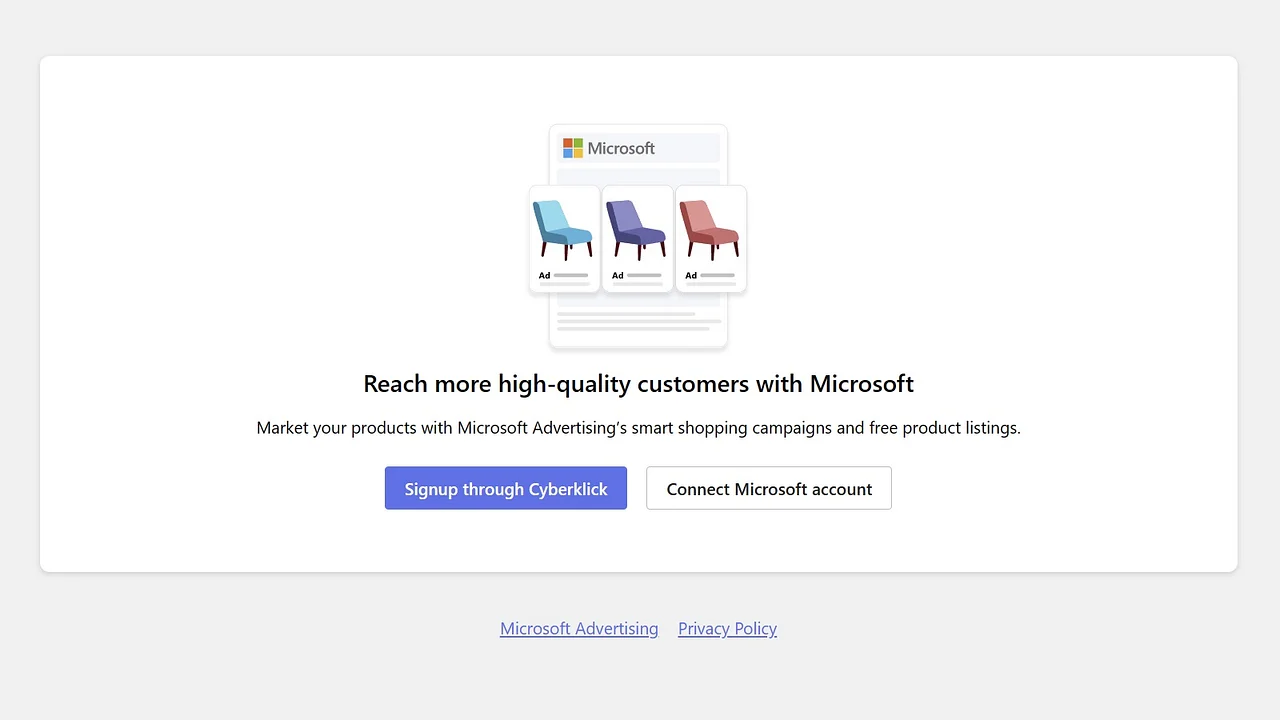The width and height of the screenshot is (1280, 720).
Task: Click the "Market your products" description text
Action: coord(638,428)
